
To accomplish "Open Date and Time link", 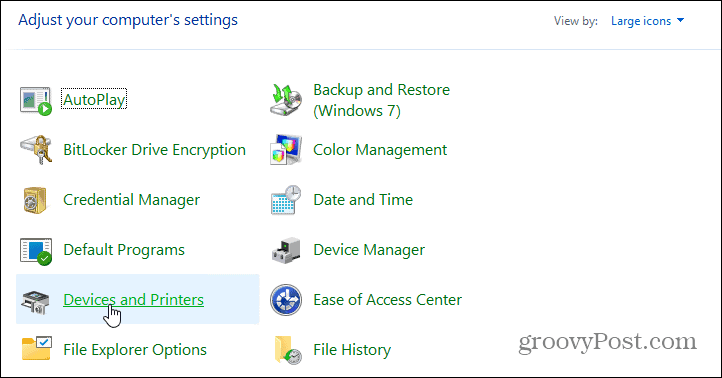I will [363, 200].
